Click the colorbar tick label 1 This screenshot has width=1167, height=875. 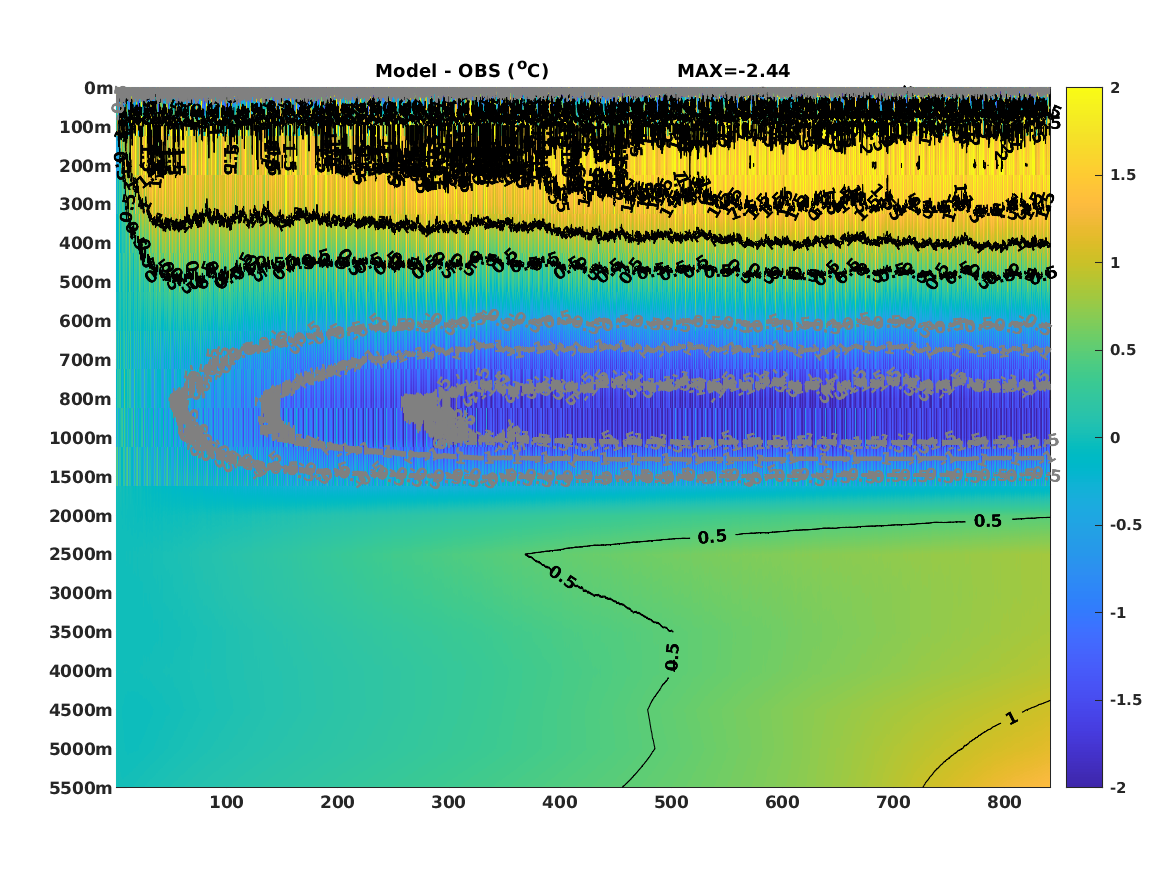pos(1115,263)
